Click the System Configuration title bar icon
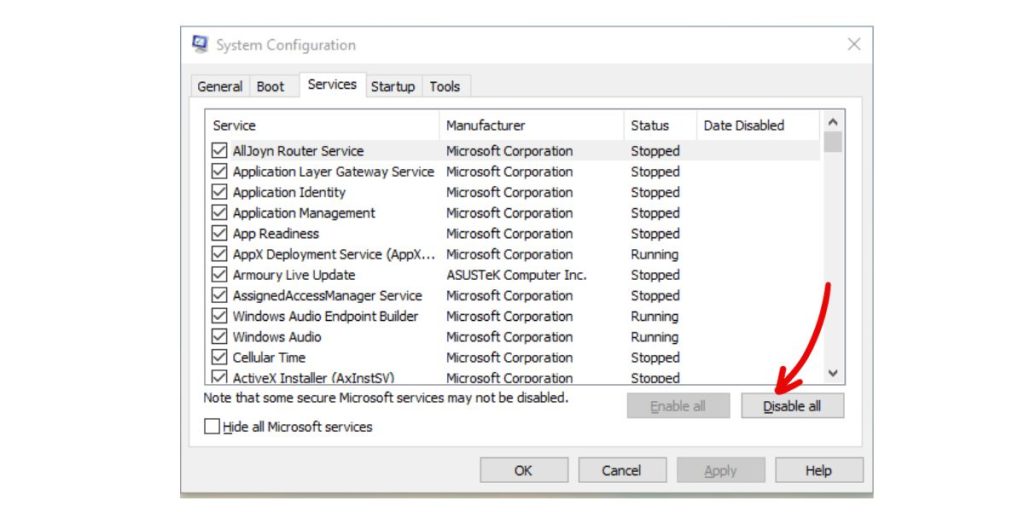The image size is (1024, 512). pyautogui.click(x=200, y=44)
